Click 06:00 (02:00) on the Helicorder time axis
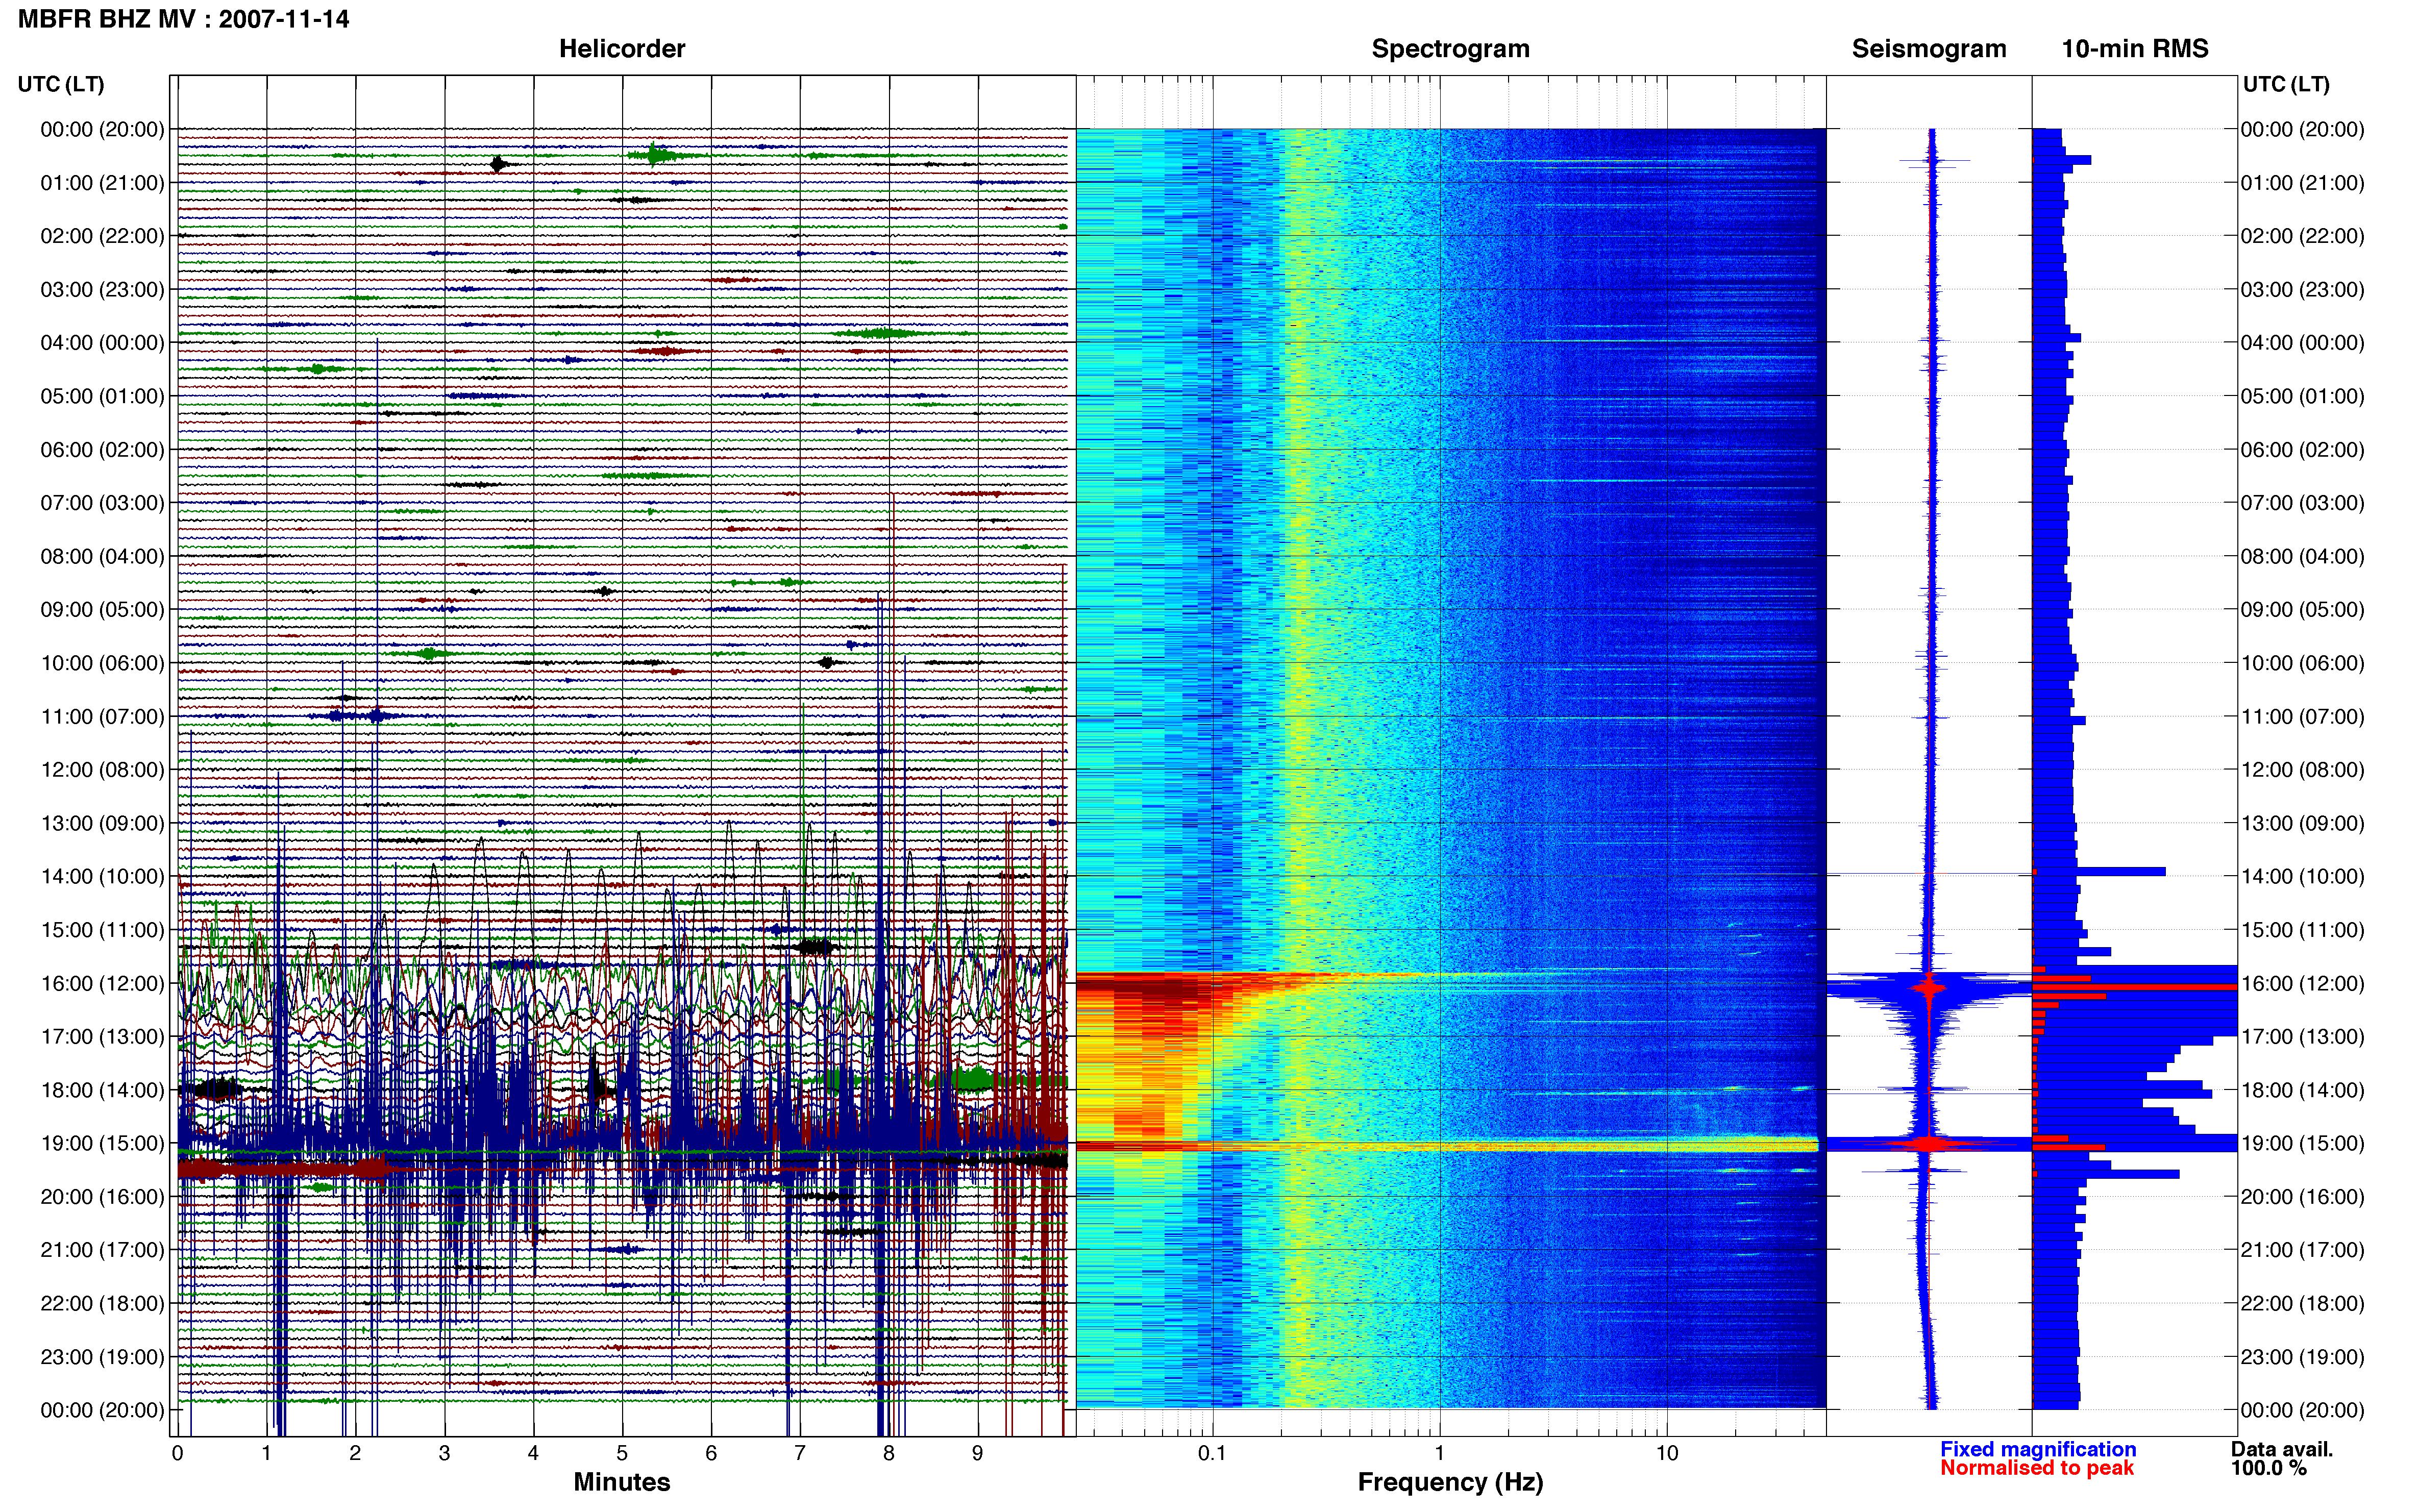Image resolution: width=2419 pixels, height=1512 pixels. 102,450
